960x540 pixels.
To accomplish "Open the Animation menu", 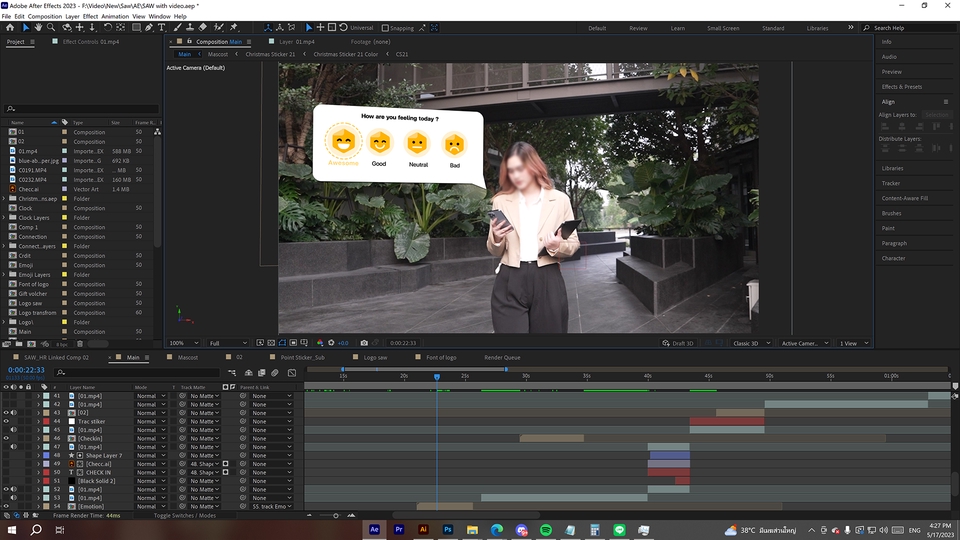I will 115,17.
